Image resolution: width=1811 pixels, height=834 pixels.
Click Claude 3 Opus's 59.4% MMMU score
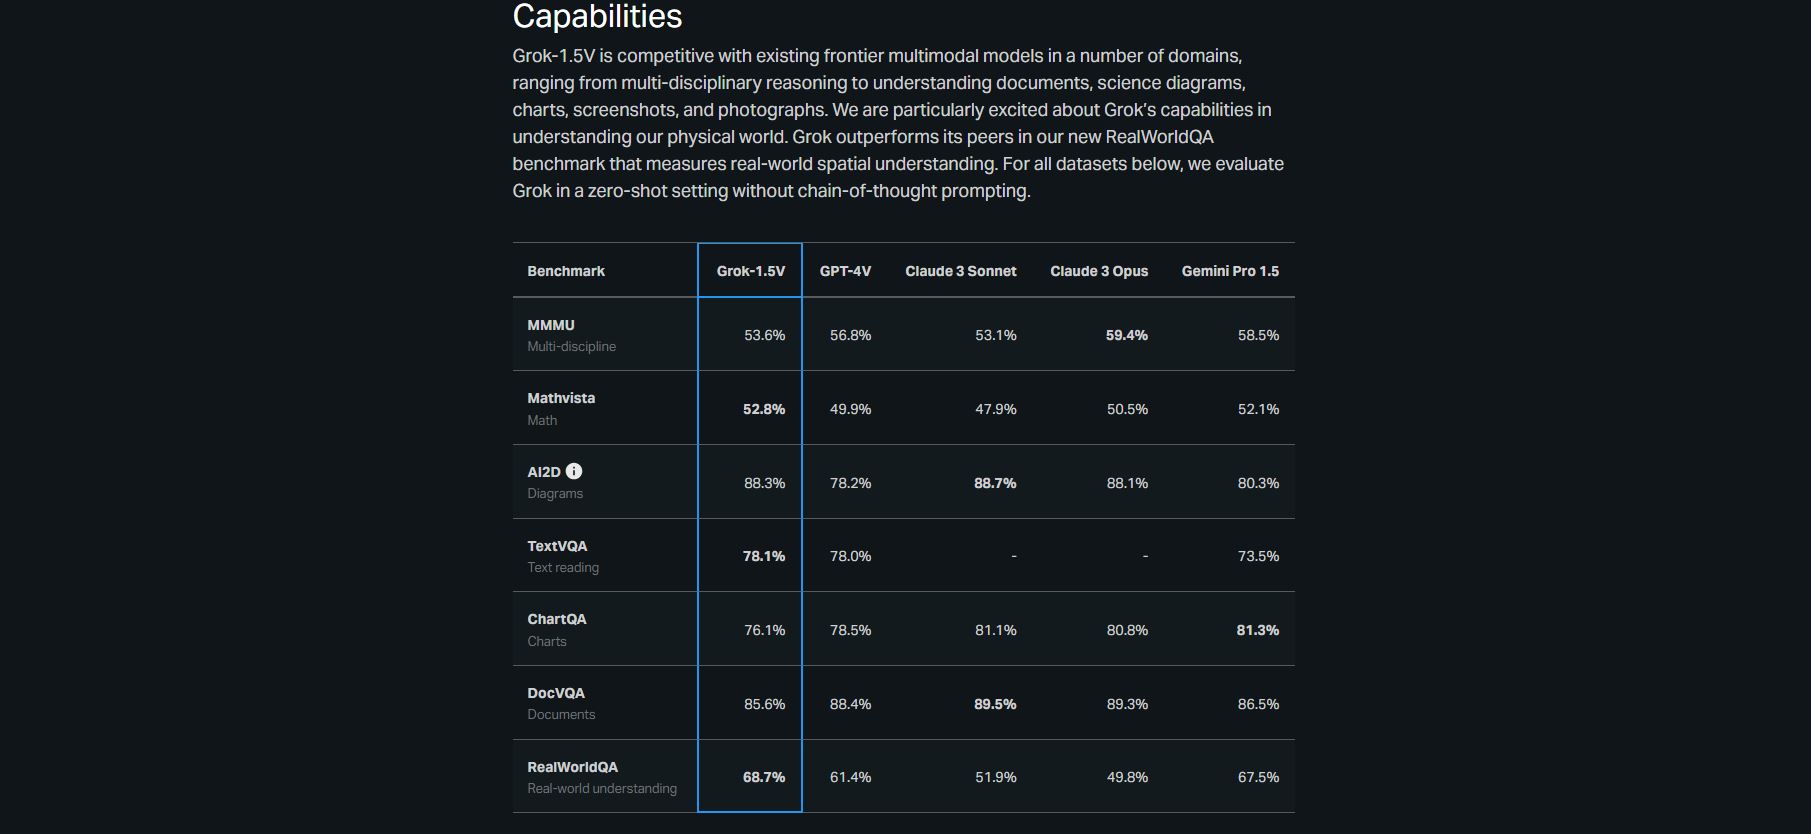pos(1126,335)
